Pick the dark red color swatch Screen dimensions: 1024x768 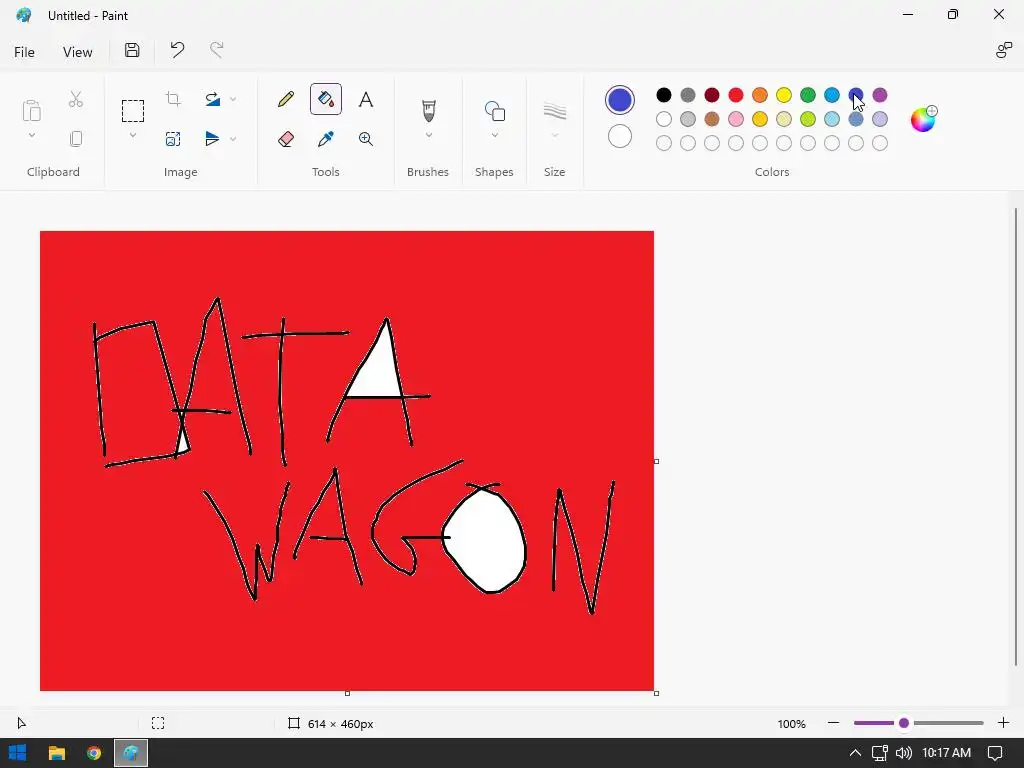pyautogui.click(x=712, y=95)
